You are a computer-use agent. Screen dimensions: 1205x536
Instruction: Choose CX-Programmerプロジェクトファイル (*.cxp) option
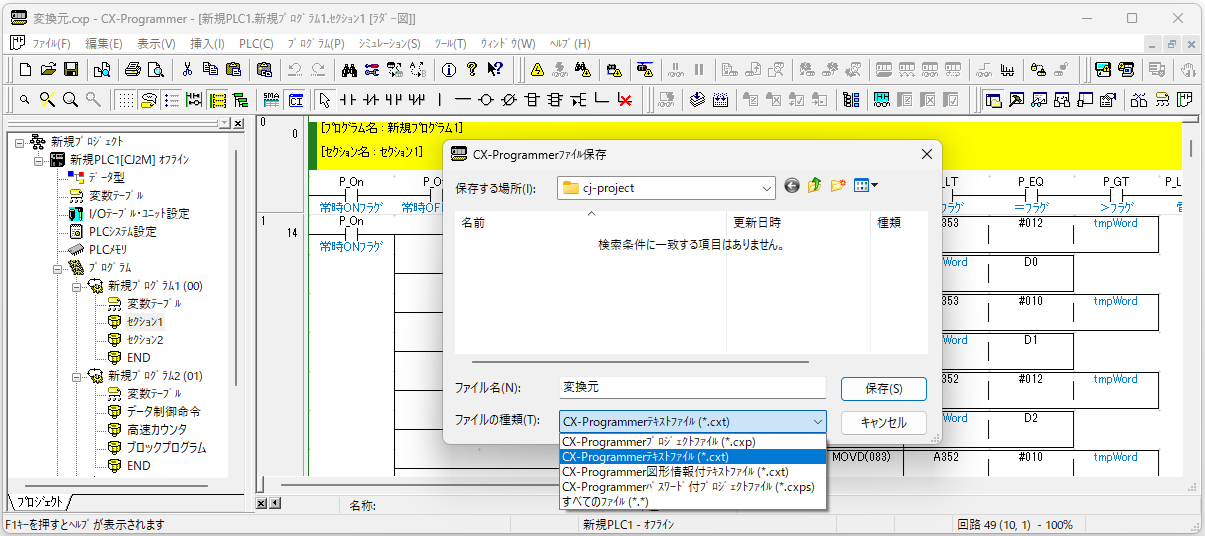[693, 442]
